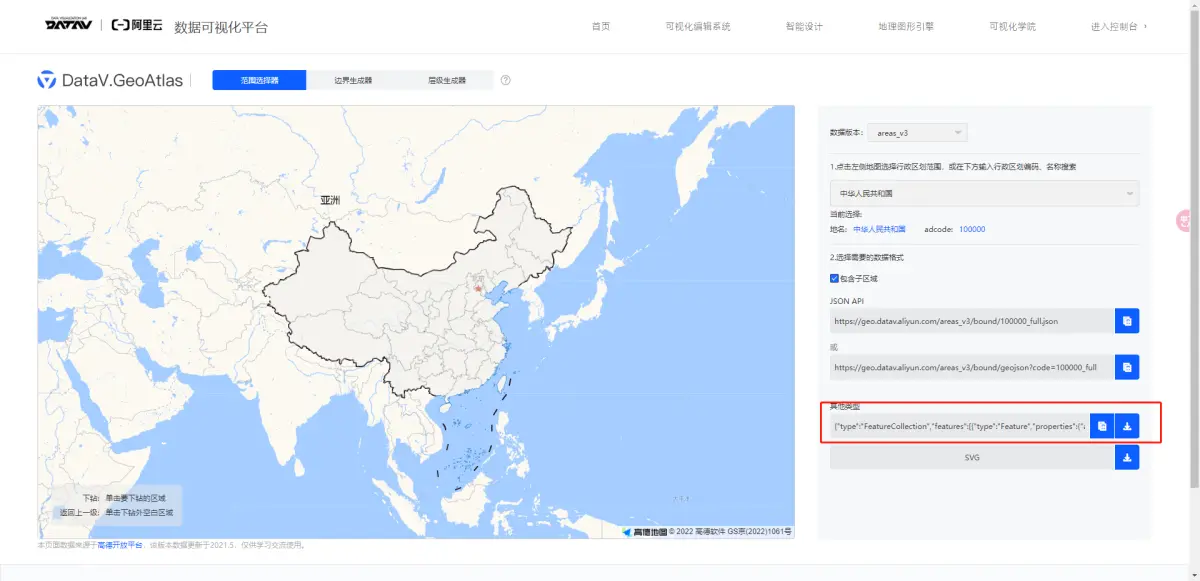Click the 2.选择需要的数据格式 heading
The image size is (1200, 581).
tap(867, 257)
